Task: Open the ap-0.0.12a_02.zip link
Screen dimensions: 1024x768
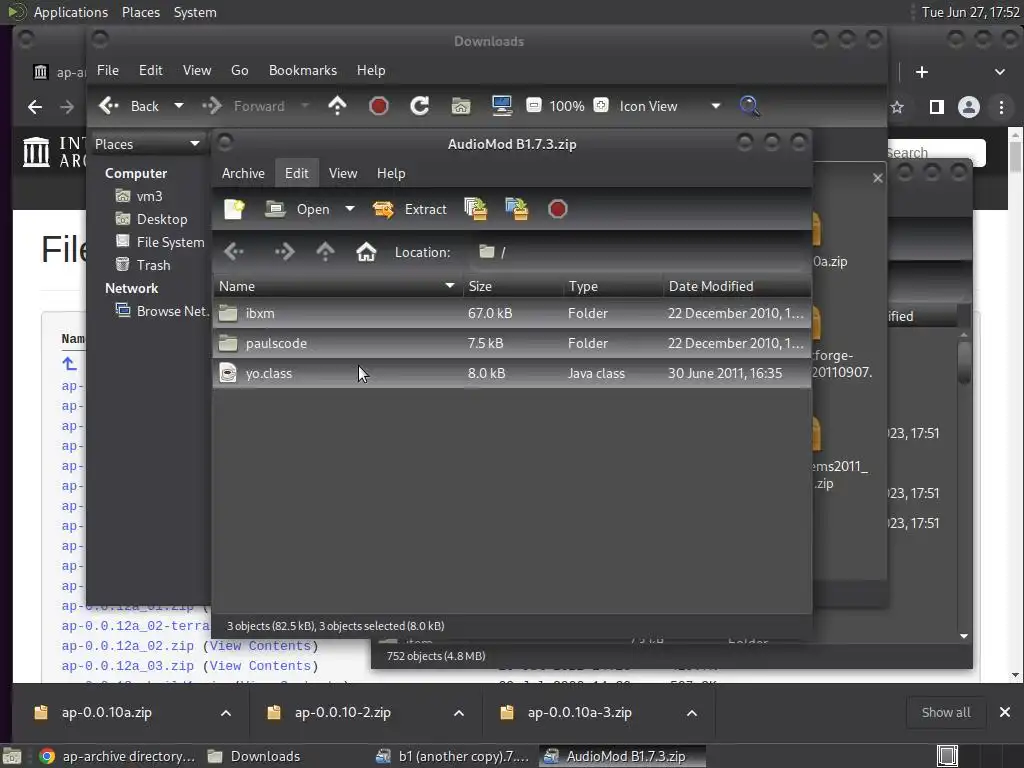Action: tap(127, 646)
